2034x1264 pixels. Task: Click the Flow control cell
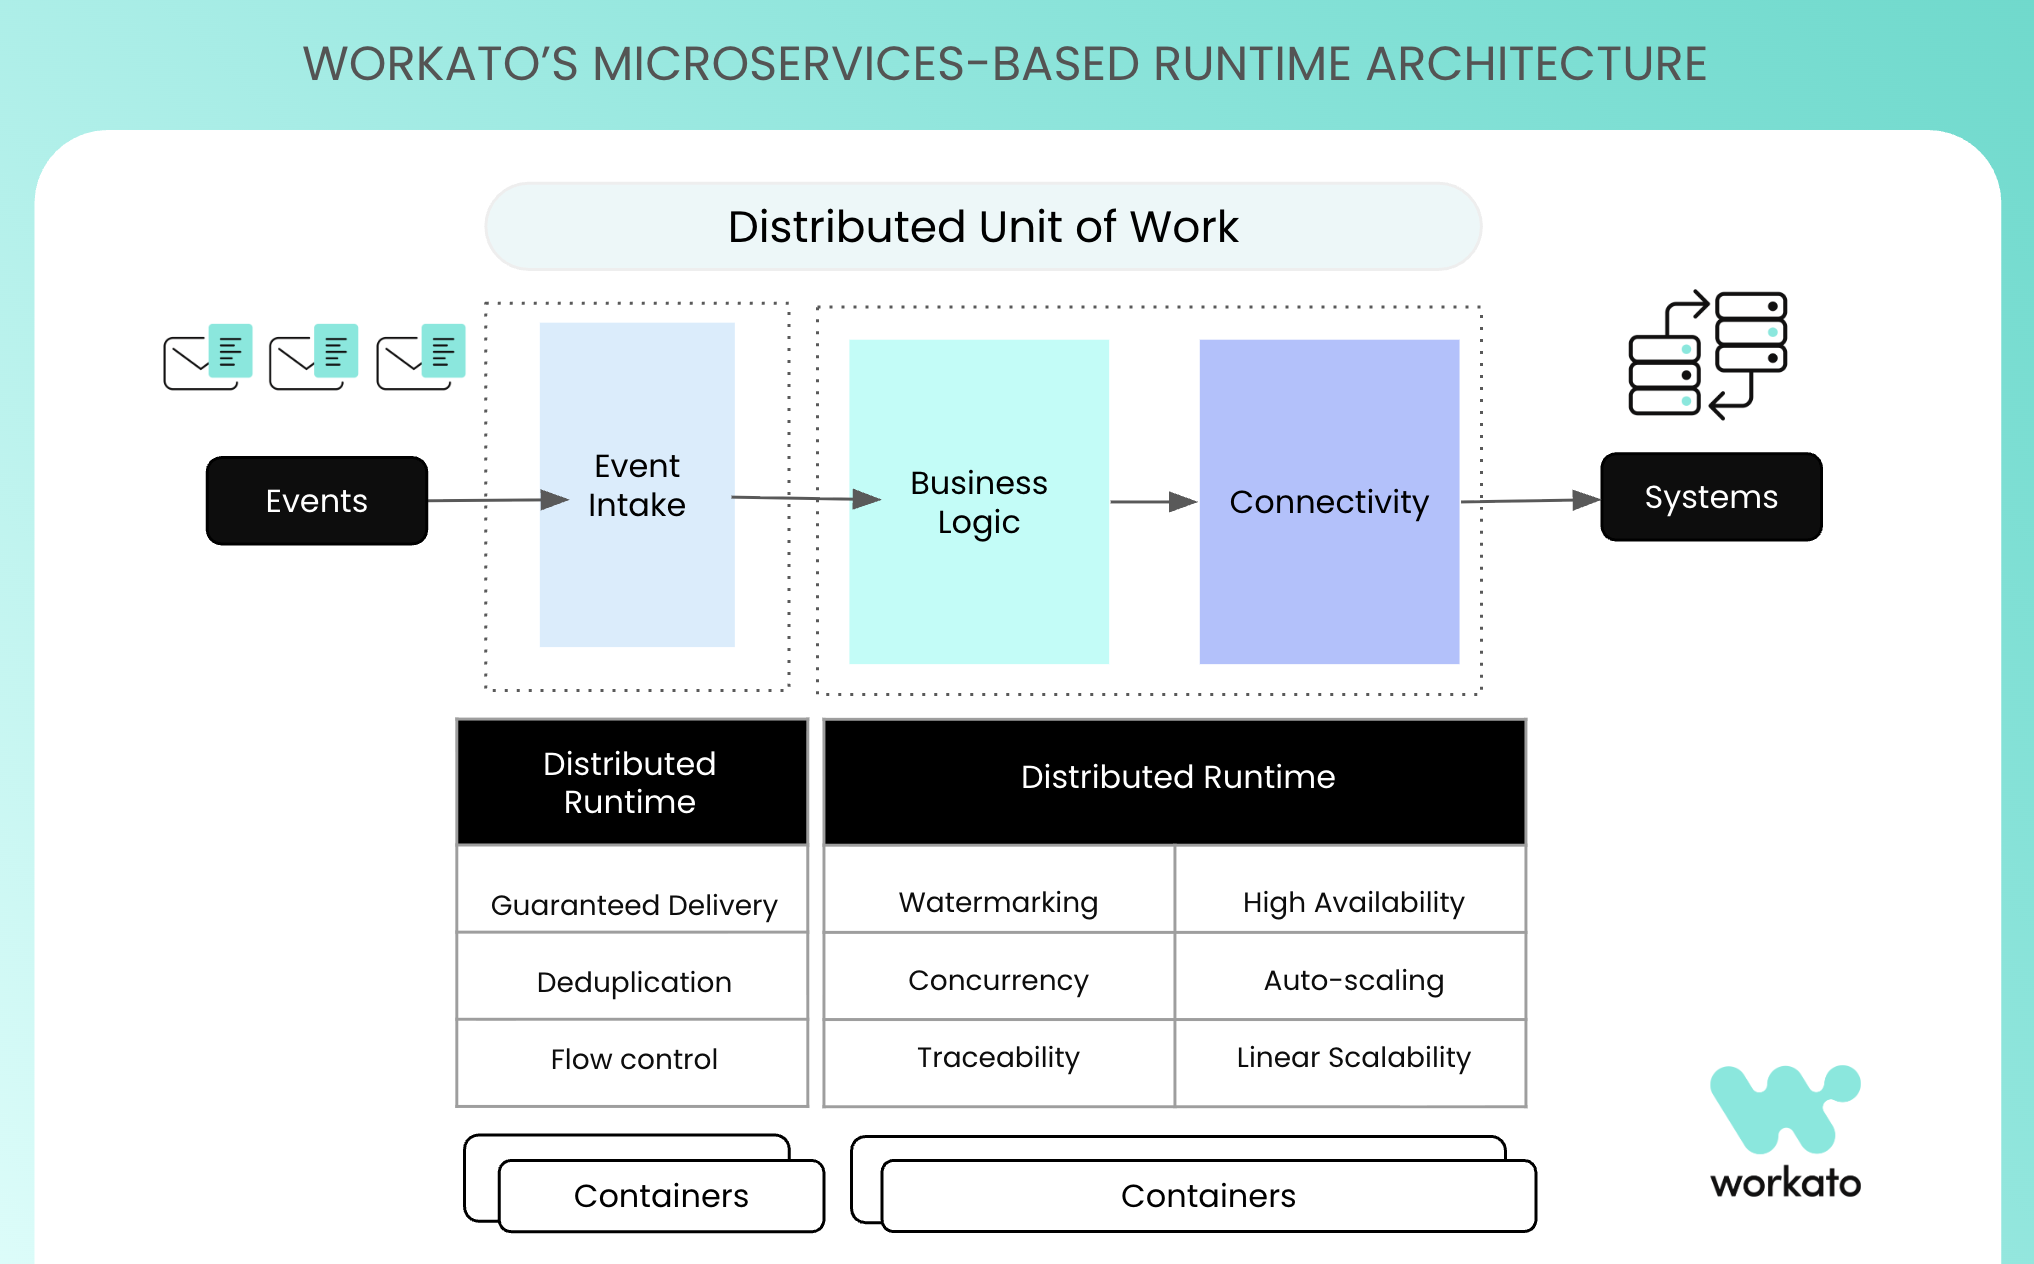click(x=633, y=1059)
